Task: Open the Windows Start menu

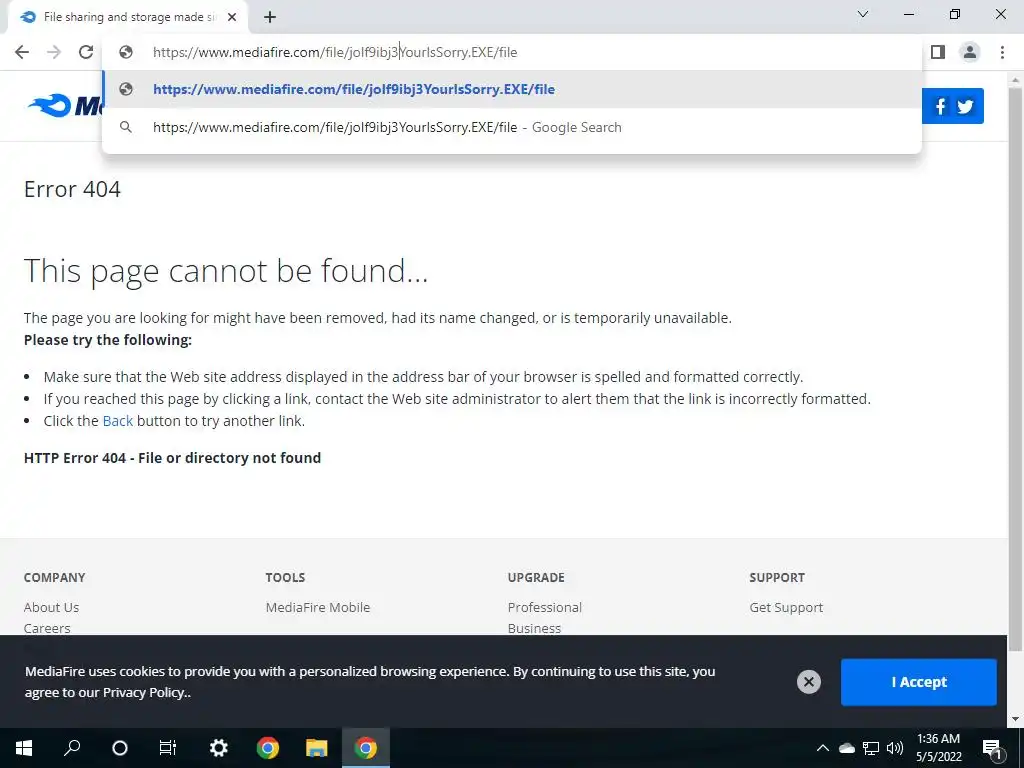Action: pyautogui.click(x=24, y=748)
